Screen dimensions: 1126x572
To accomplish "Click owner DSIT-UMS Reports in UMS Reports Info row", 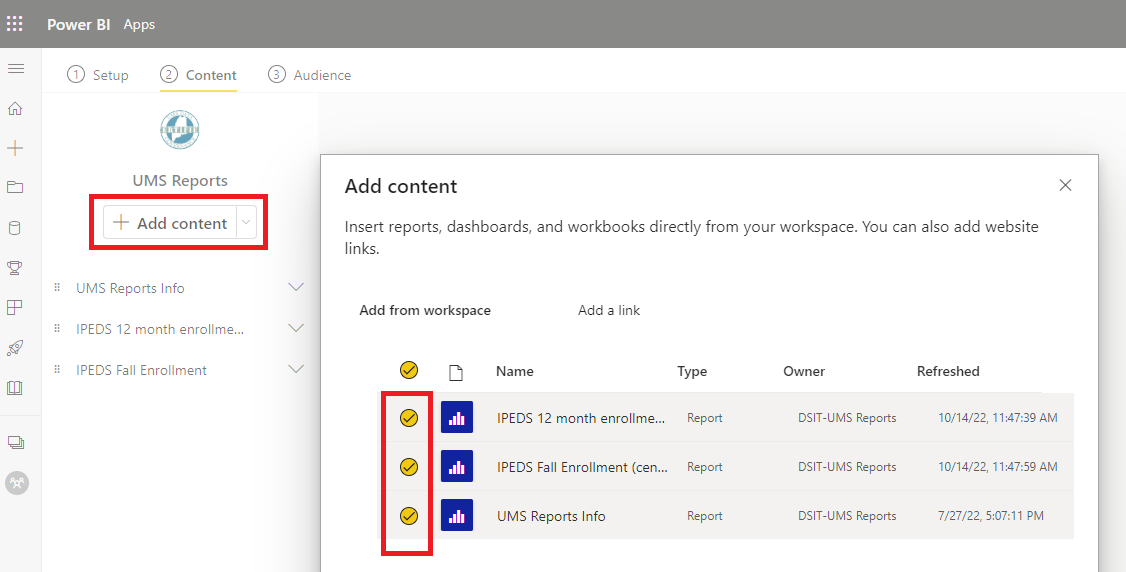I will click(847, 515).
